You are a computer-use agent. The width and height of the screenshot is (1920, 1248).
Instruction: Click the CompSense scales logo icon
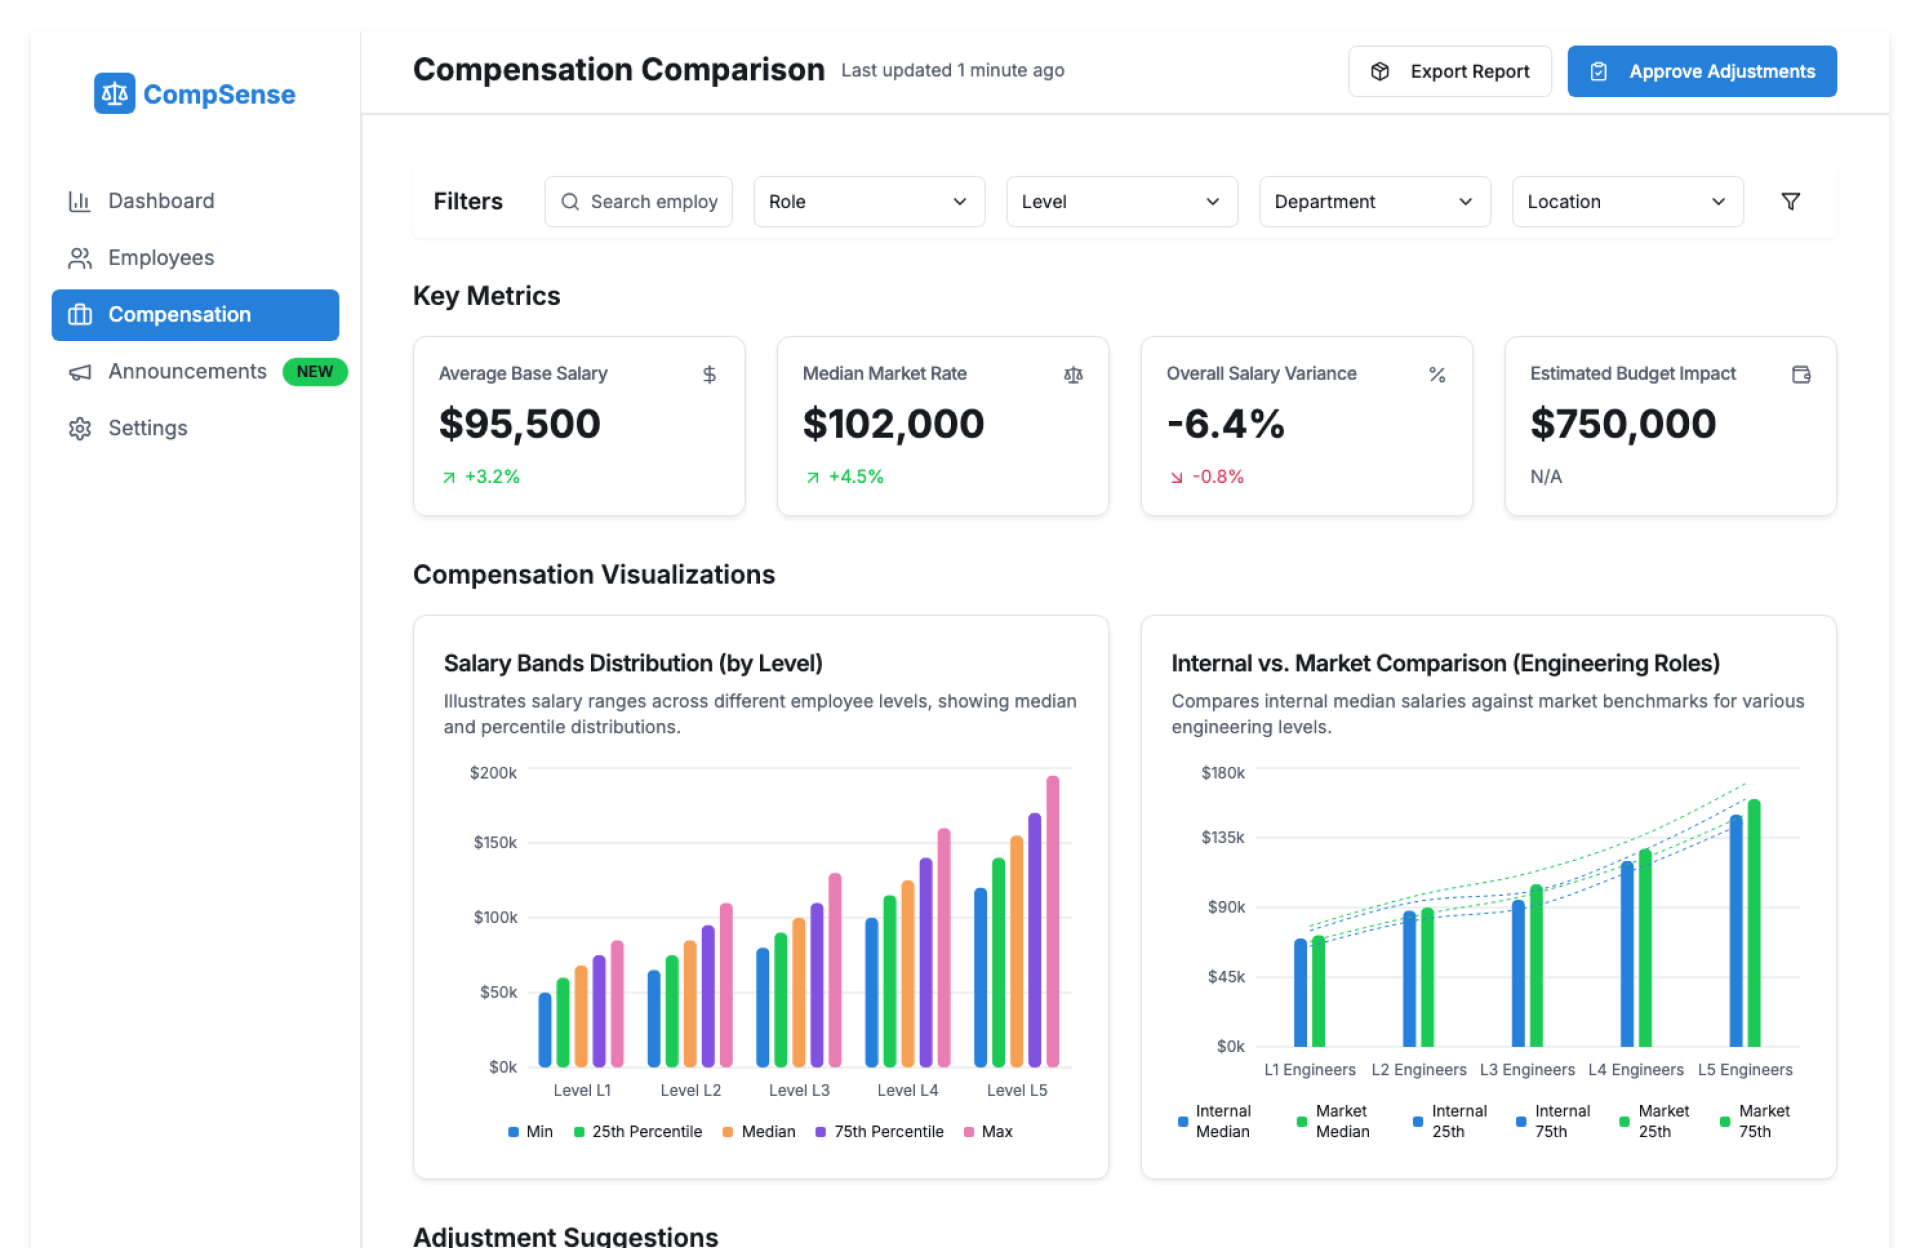pyautogui.click(x=114, y=94)
